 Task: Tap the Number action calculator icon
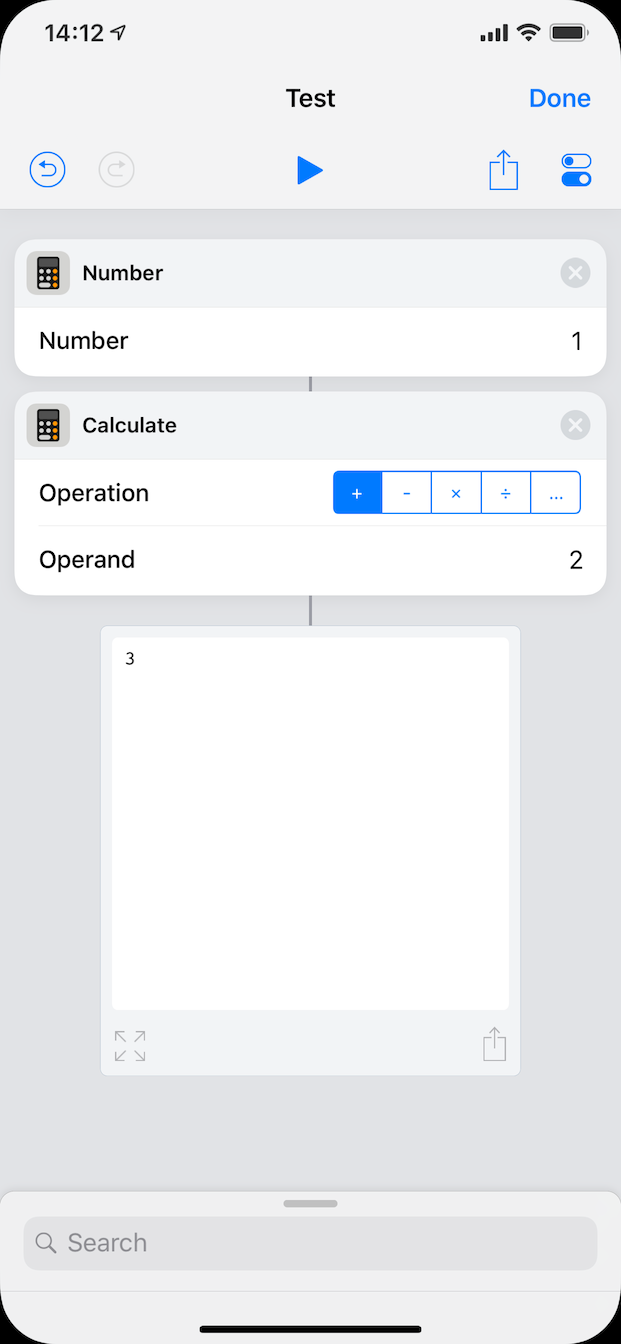click(48, 273)
